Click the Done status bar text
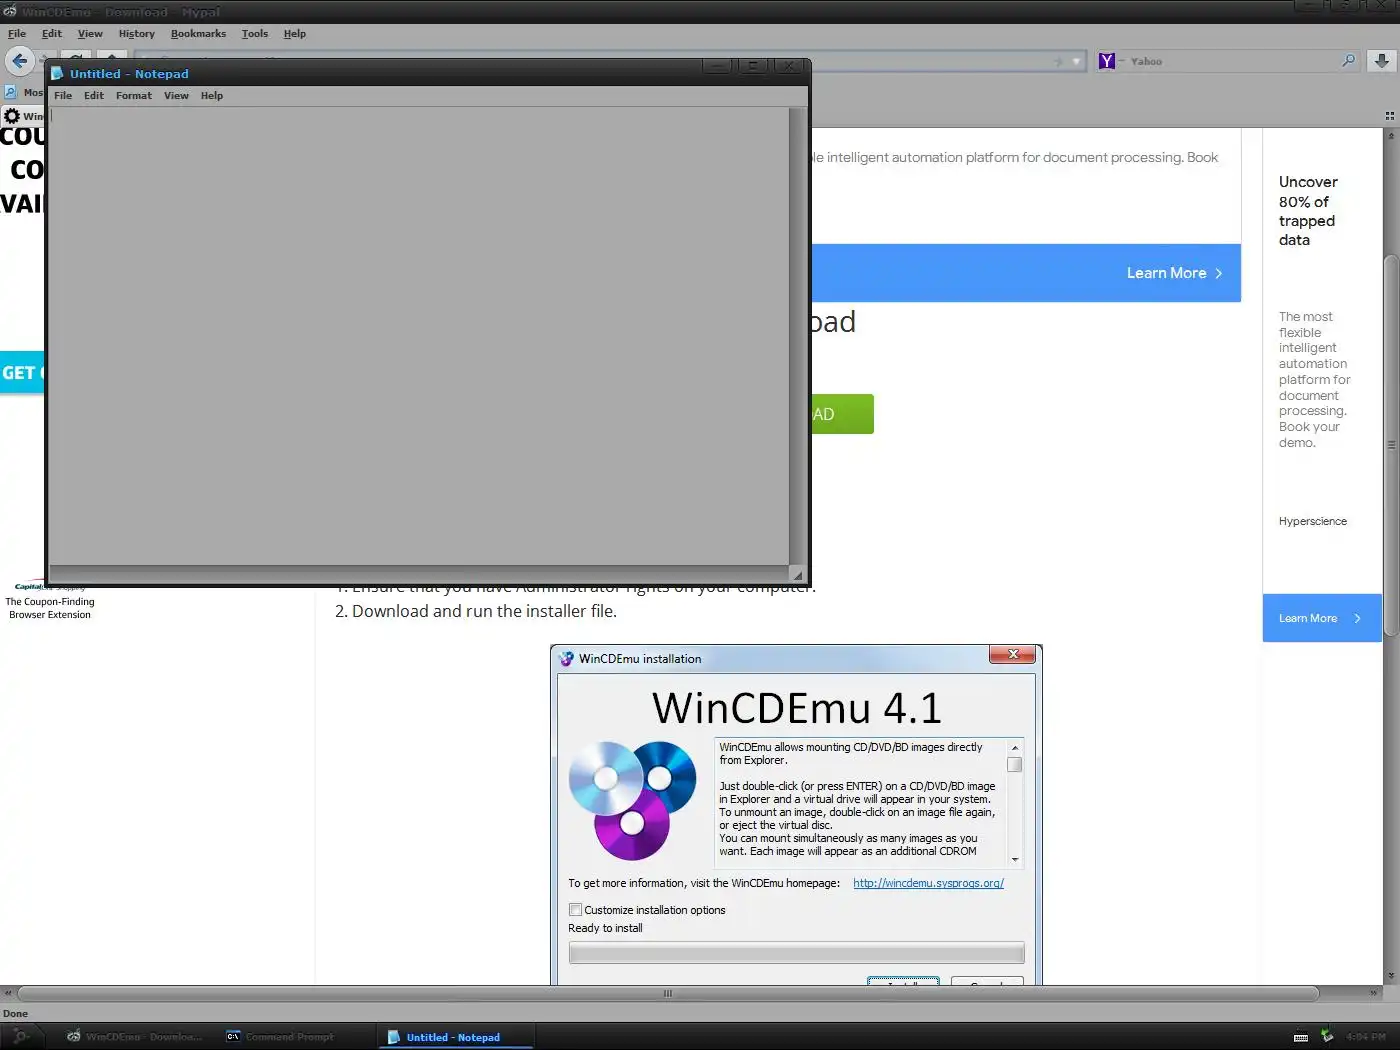This screenshot has width=1400, height=1050. point(15,1013)
